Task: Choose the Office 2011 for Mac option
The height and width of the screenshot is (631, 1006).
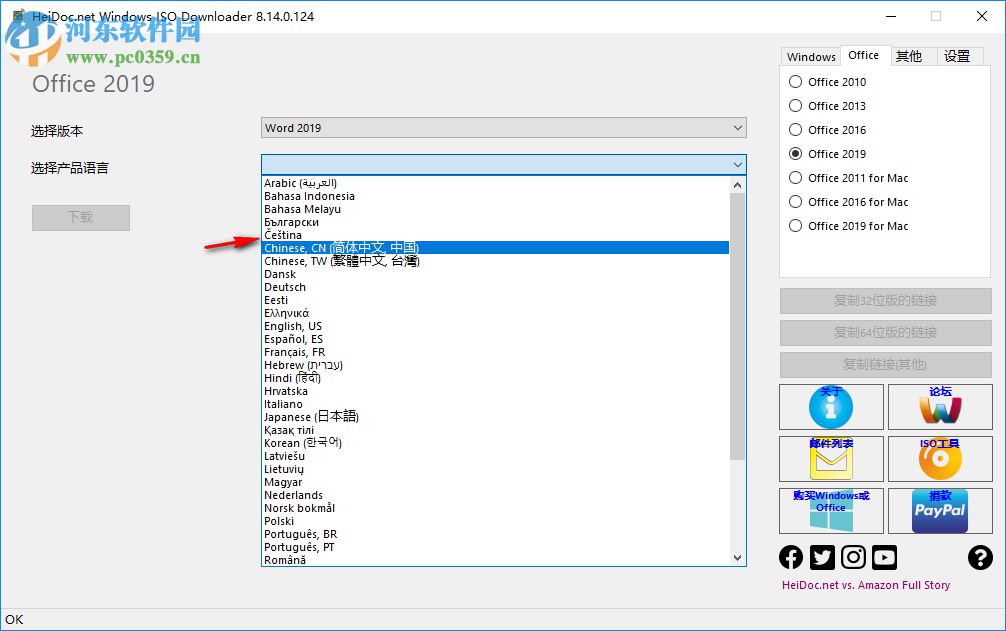Action: click(796, 177)
